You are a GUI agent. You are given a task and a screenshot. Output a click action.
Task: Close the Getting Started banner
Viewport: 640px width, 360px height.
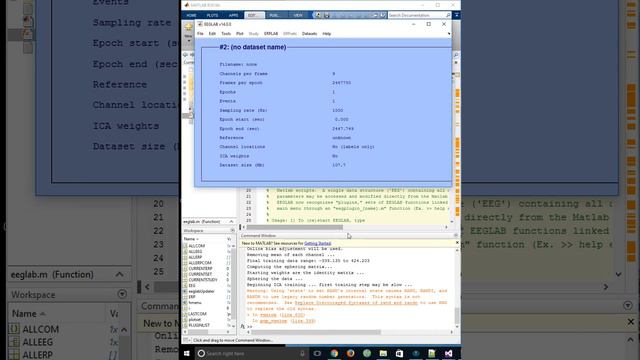457,243
